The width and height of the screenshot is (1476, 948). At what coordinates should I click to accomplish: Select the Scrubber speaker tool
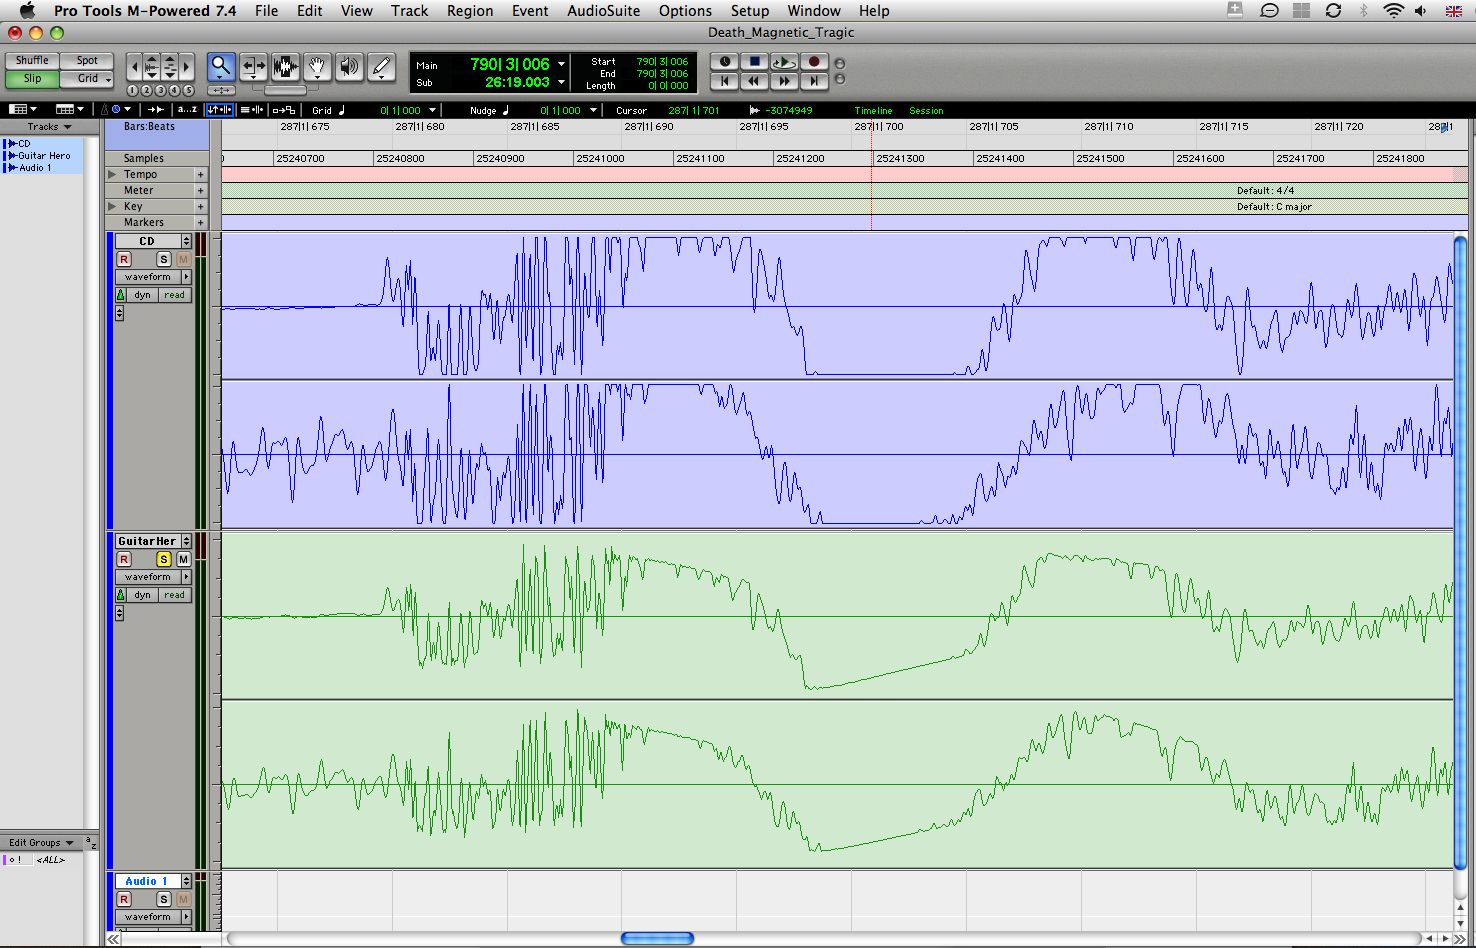click(x=349, y=67)
